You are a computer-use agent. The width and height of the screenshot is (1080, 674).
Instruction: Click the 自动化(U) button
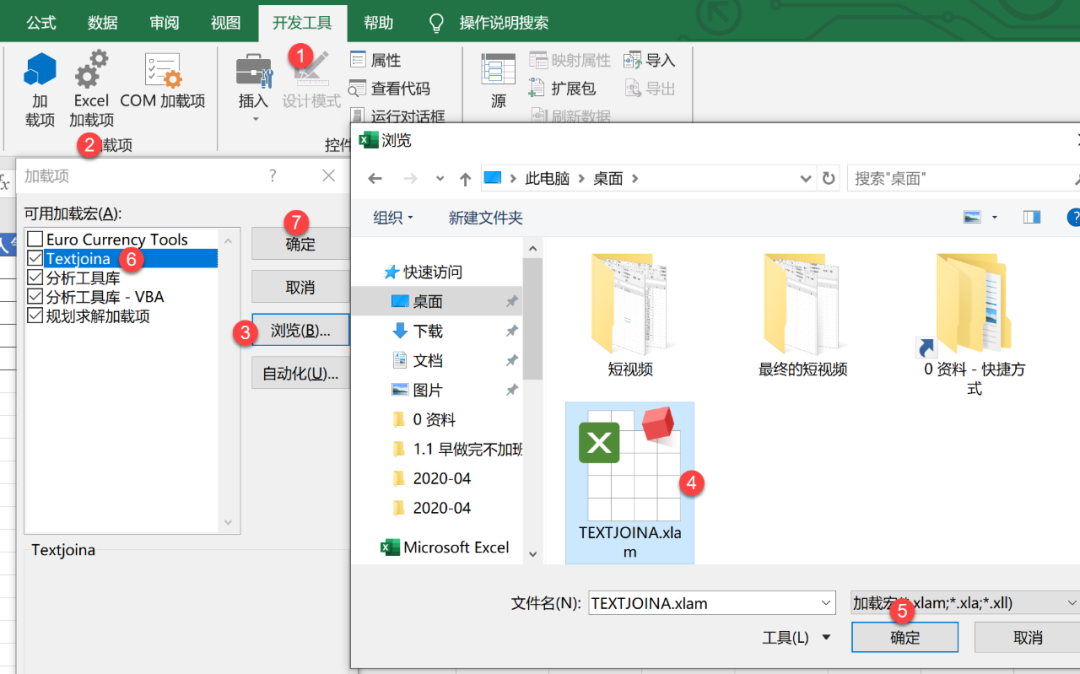point(298,374)
